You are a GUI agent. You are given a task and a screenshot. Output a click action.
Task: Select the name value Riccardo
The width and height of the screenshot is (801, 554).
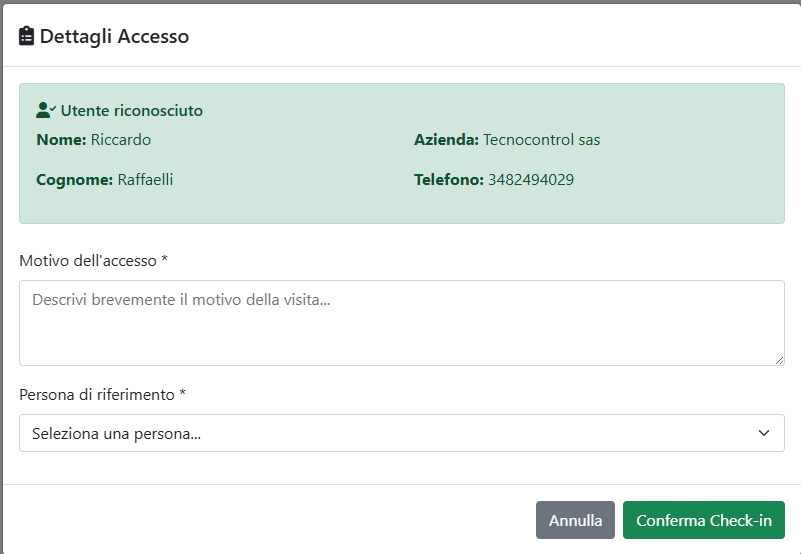tap(120, 140)
